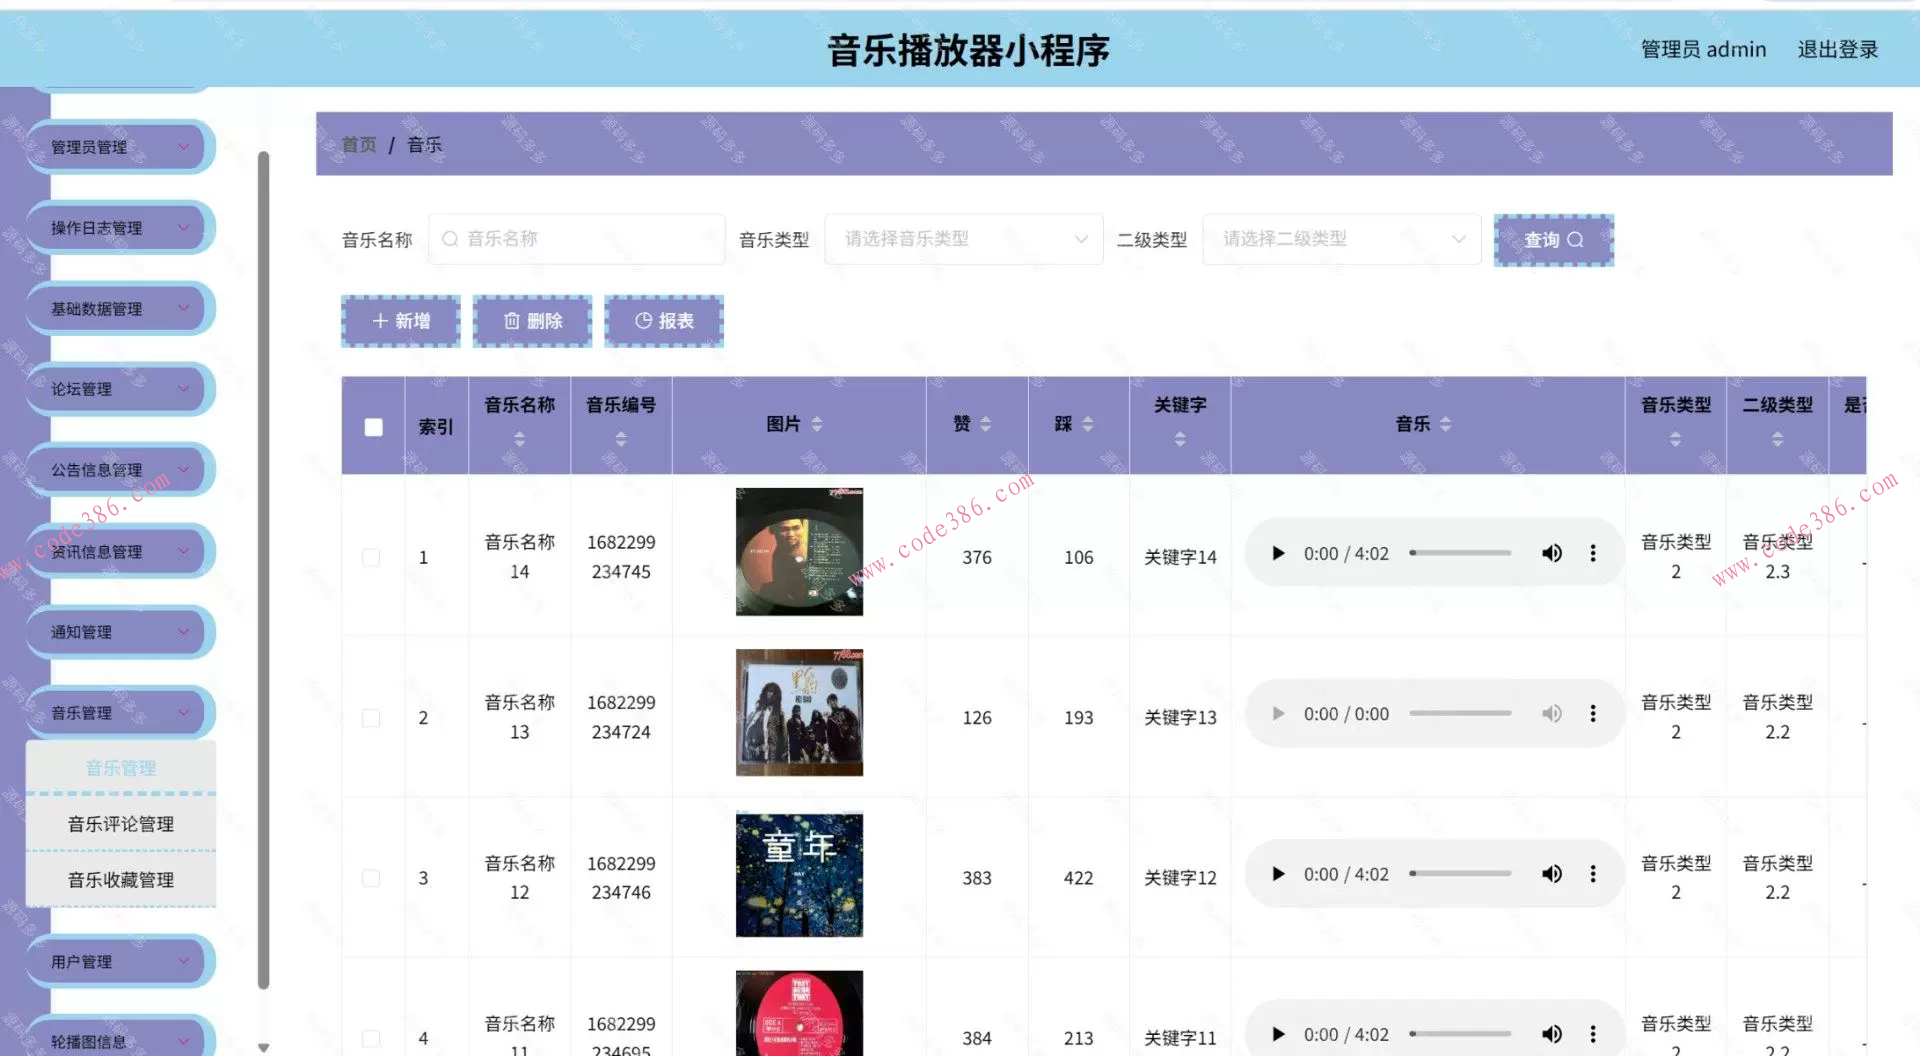Select the row 3 checkbox
The width and height of the screenshot is (1920, 1056).
[x=371, y=878]
